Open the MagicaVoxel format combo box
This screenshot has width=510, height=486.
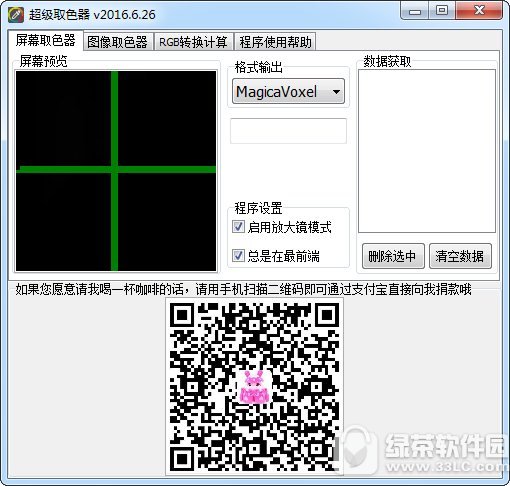pyautogui.click(x=288, y=91)
